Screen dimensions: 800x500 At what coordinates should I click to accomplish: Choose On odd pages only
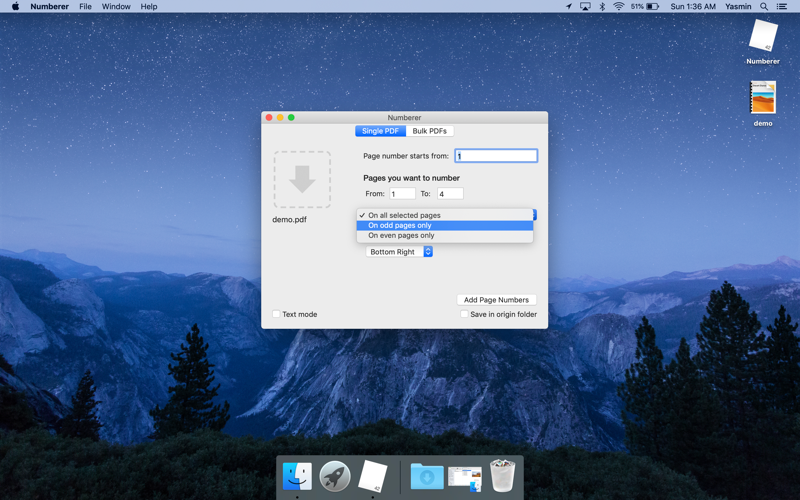coord(400,225)
